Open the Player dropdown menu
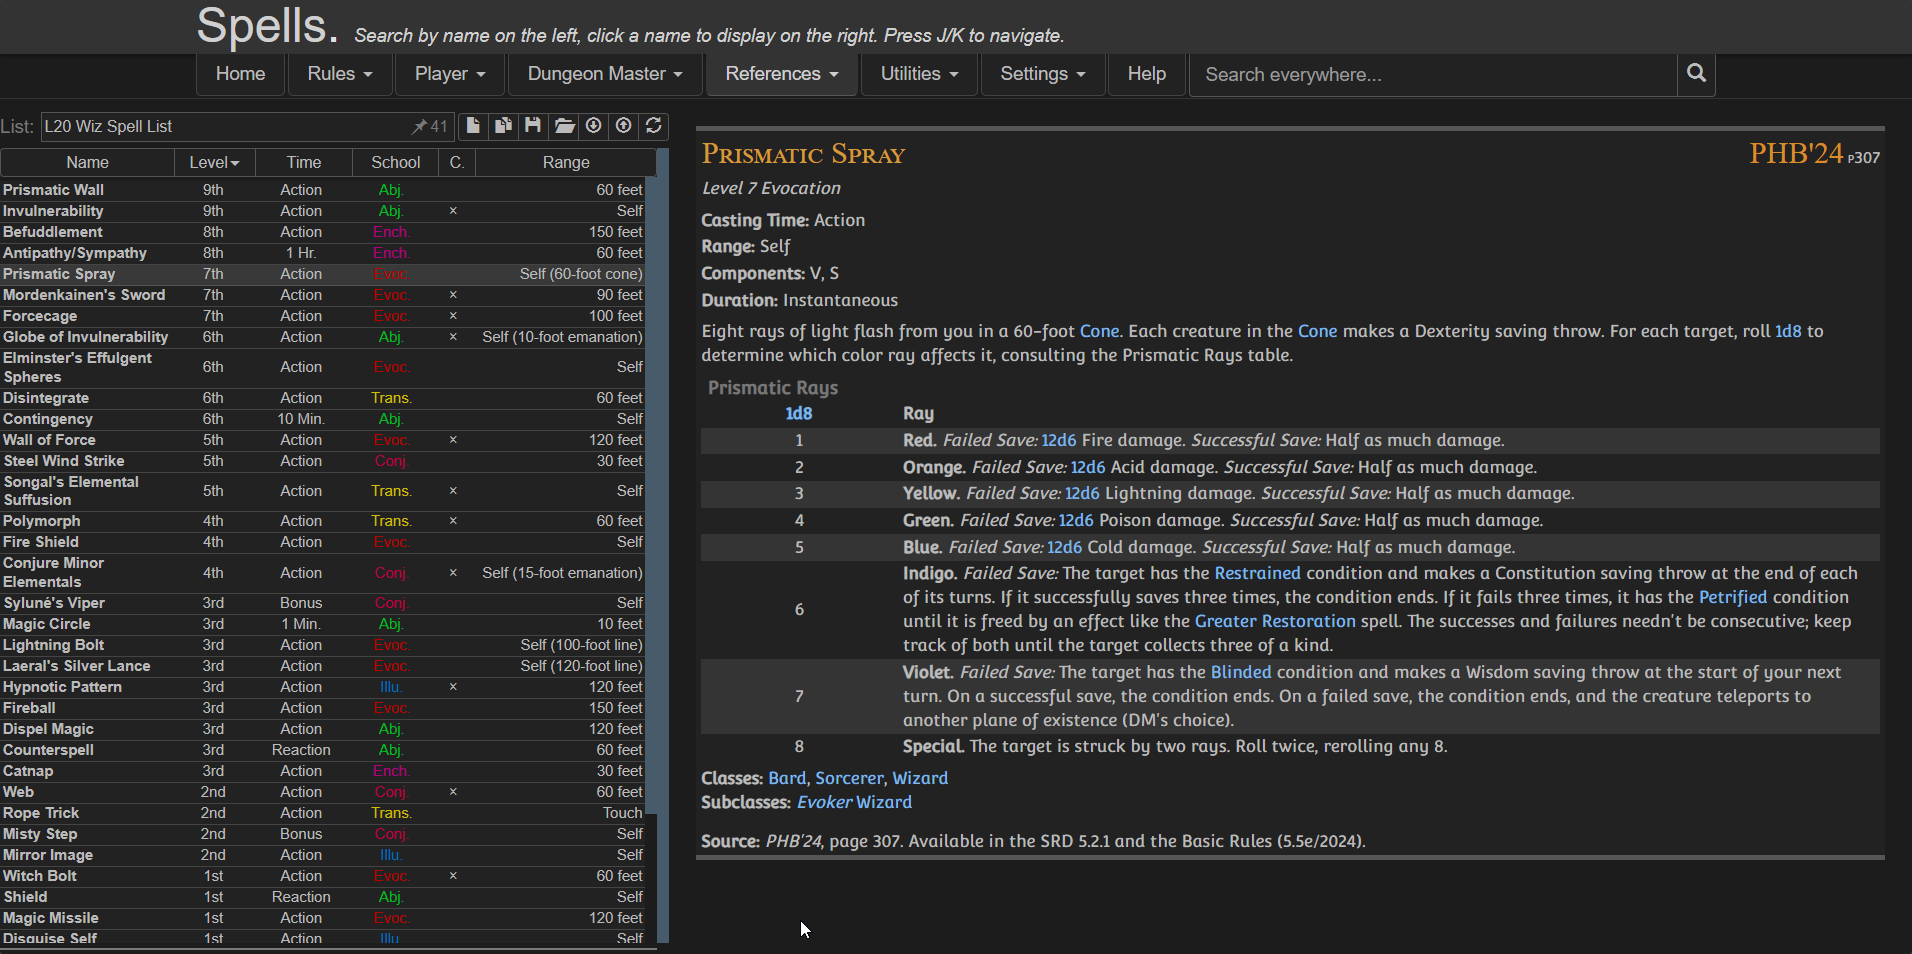Viewport: 1912px width, 954px height. pos(450,74)
